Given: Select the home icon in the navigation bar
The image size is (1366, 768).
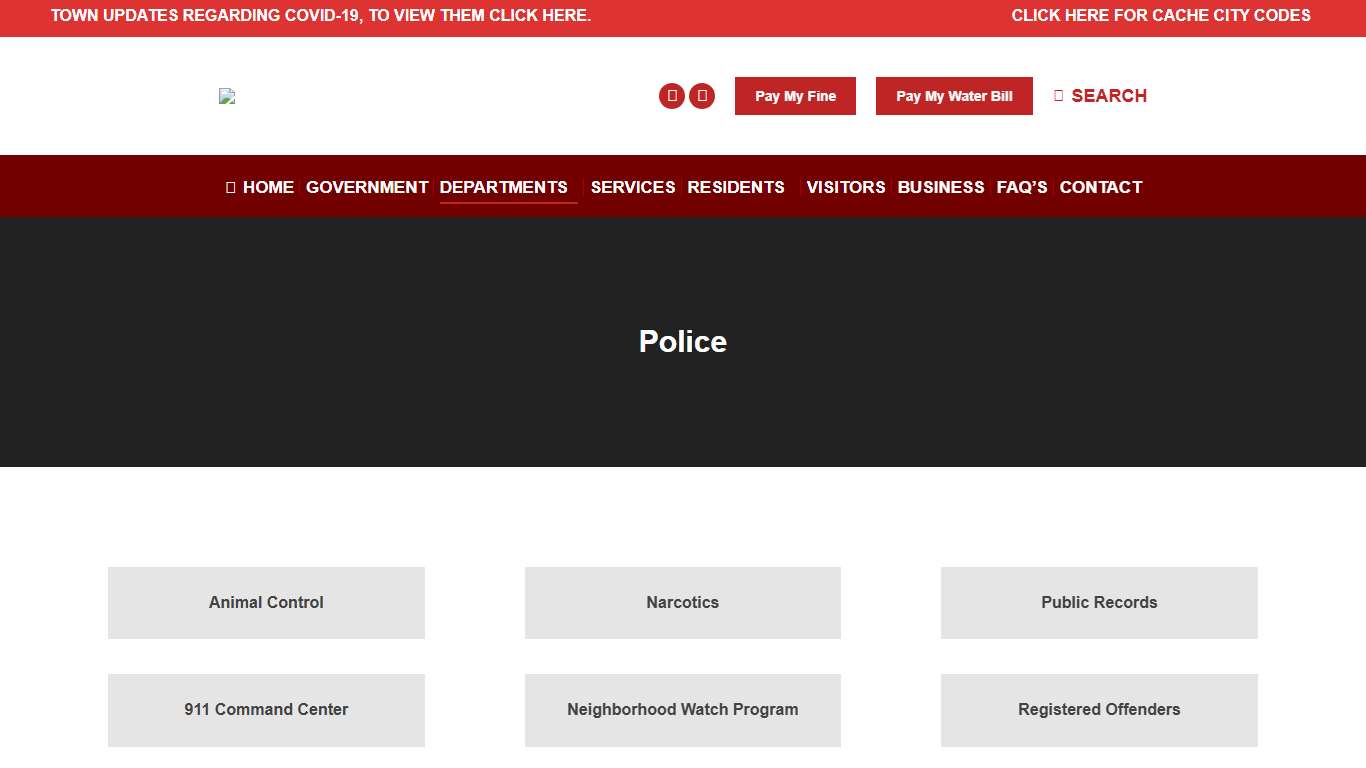Looking at the screenshot, I should tap(229, 186).
